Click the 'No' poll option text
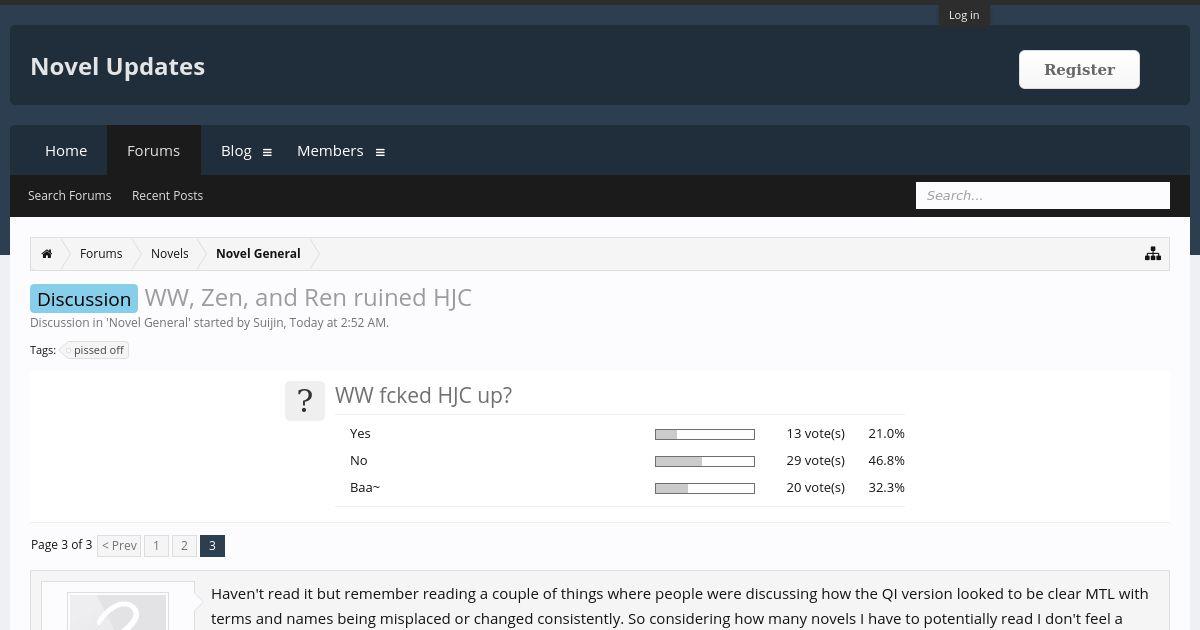This screenshot has width=1200, height=630. [359, 460]
